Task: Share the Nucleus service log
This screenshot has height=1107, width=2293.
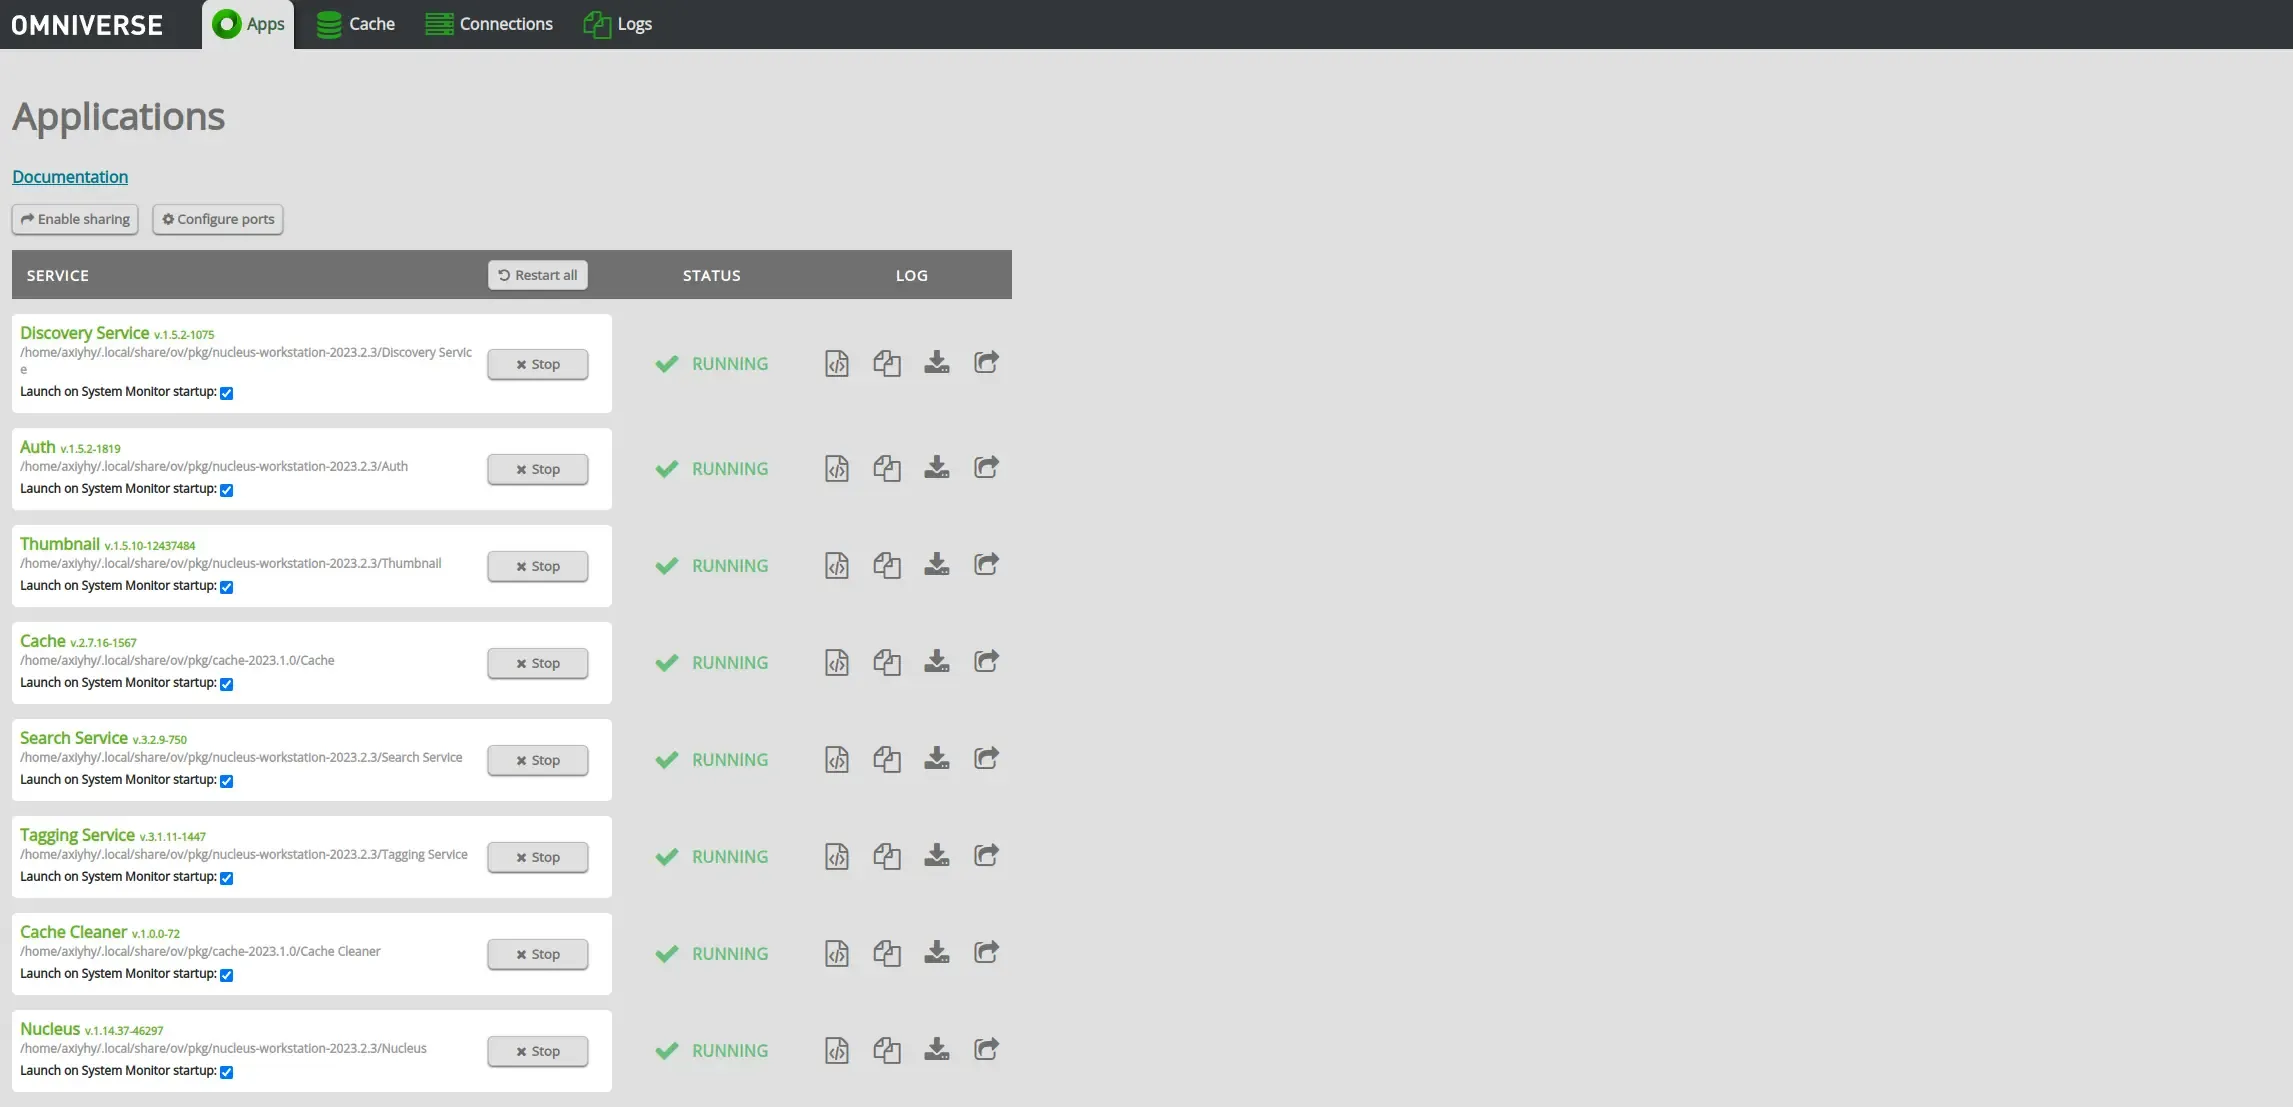Action: click(986, 1049)
